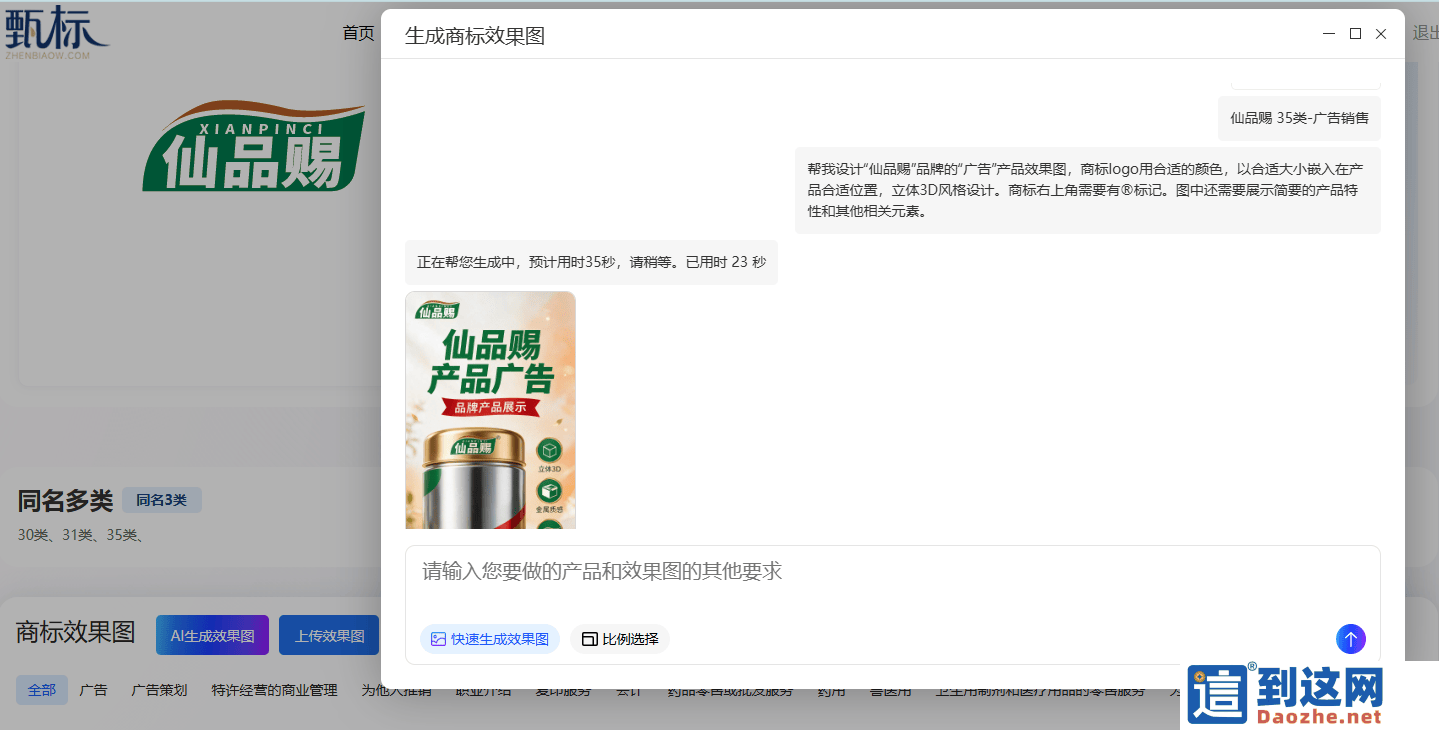This screenshot has height=730, width=1439.
Task: Send the prompt with the blue arrow button
Action: [x=1350, y=639]
